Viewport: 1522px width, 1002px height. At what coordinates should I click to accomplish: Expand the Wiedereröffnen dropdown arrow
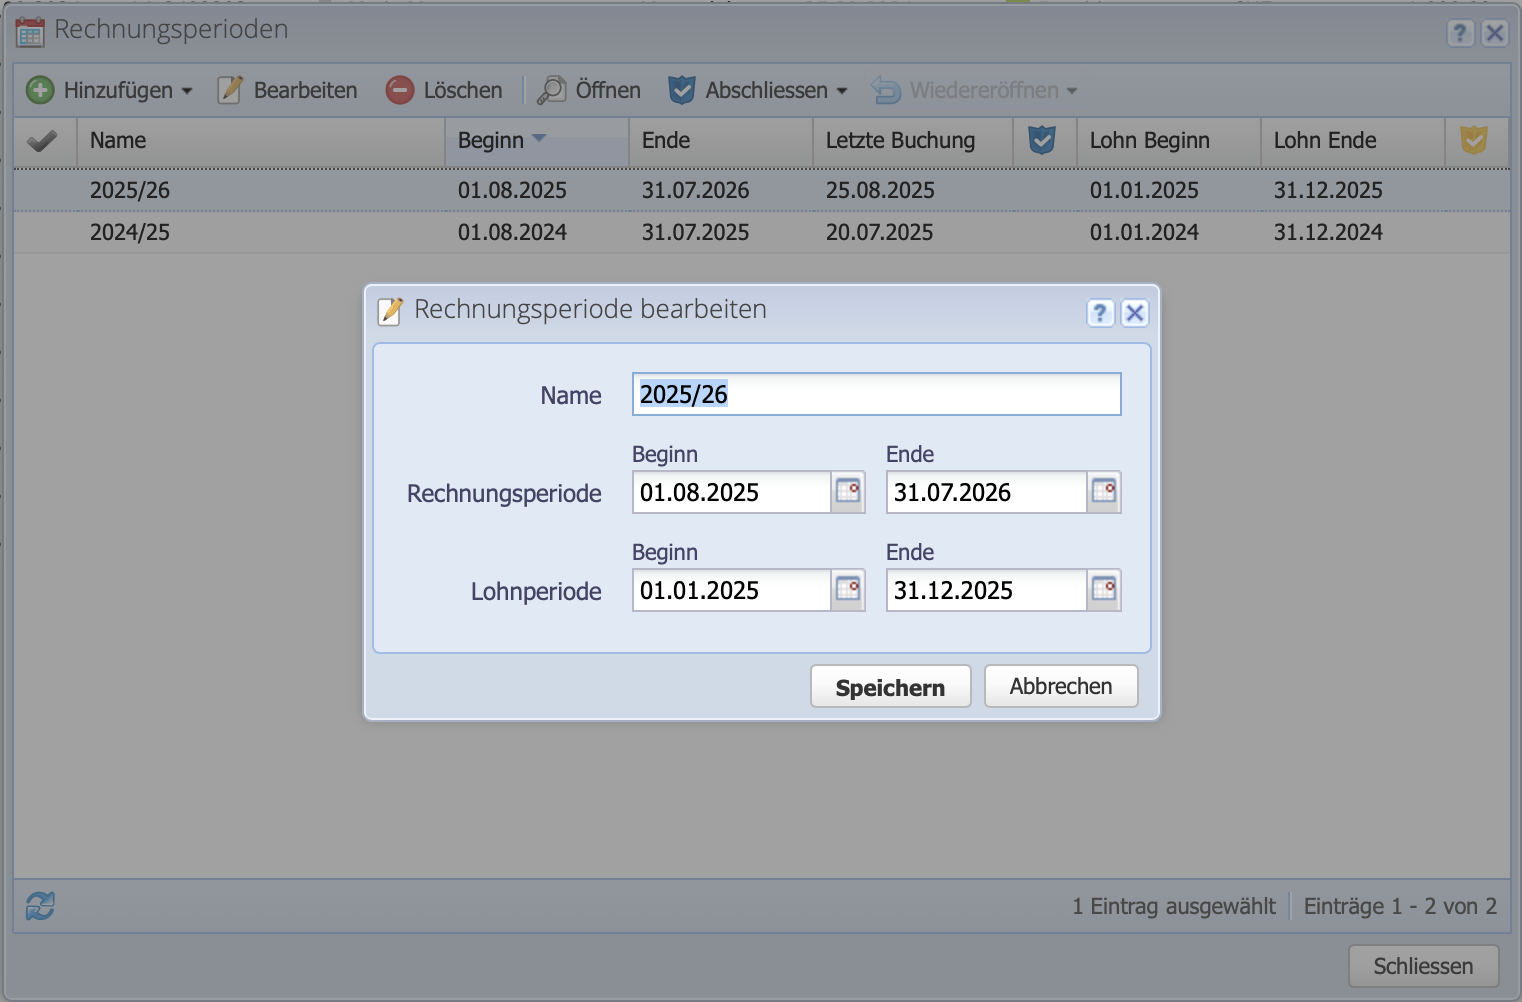click(1072, 91)
